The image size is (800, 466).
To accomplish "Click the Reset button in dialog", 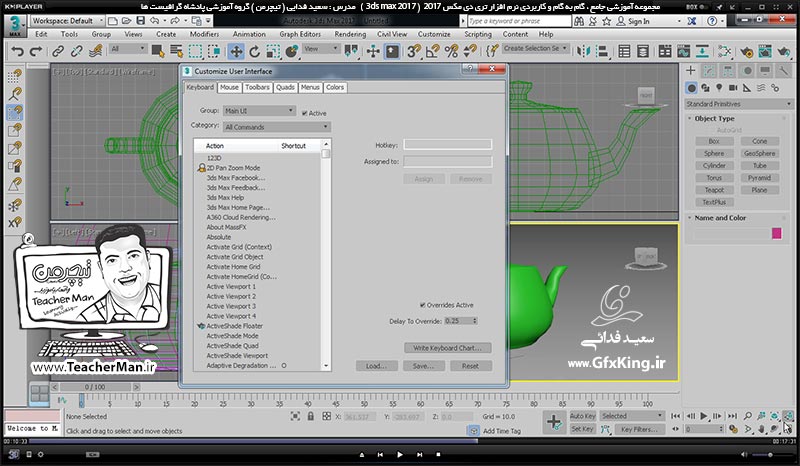I will coord(470,366).
